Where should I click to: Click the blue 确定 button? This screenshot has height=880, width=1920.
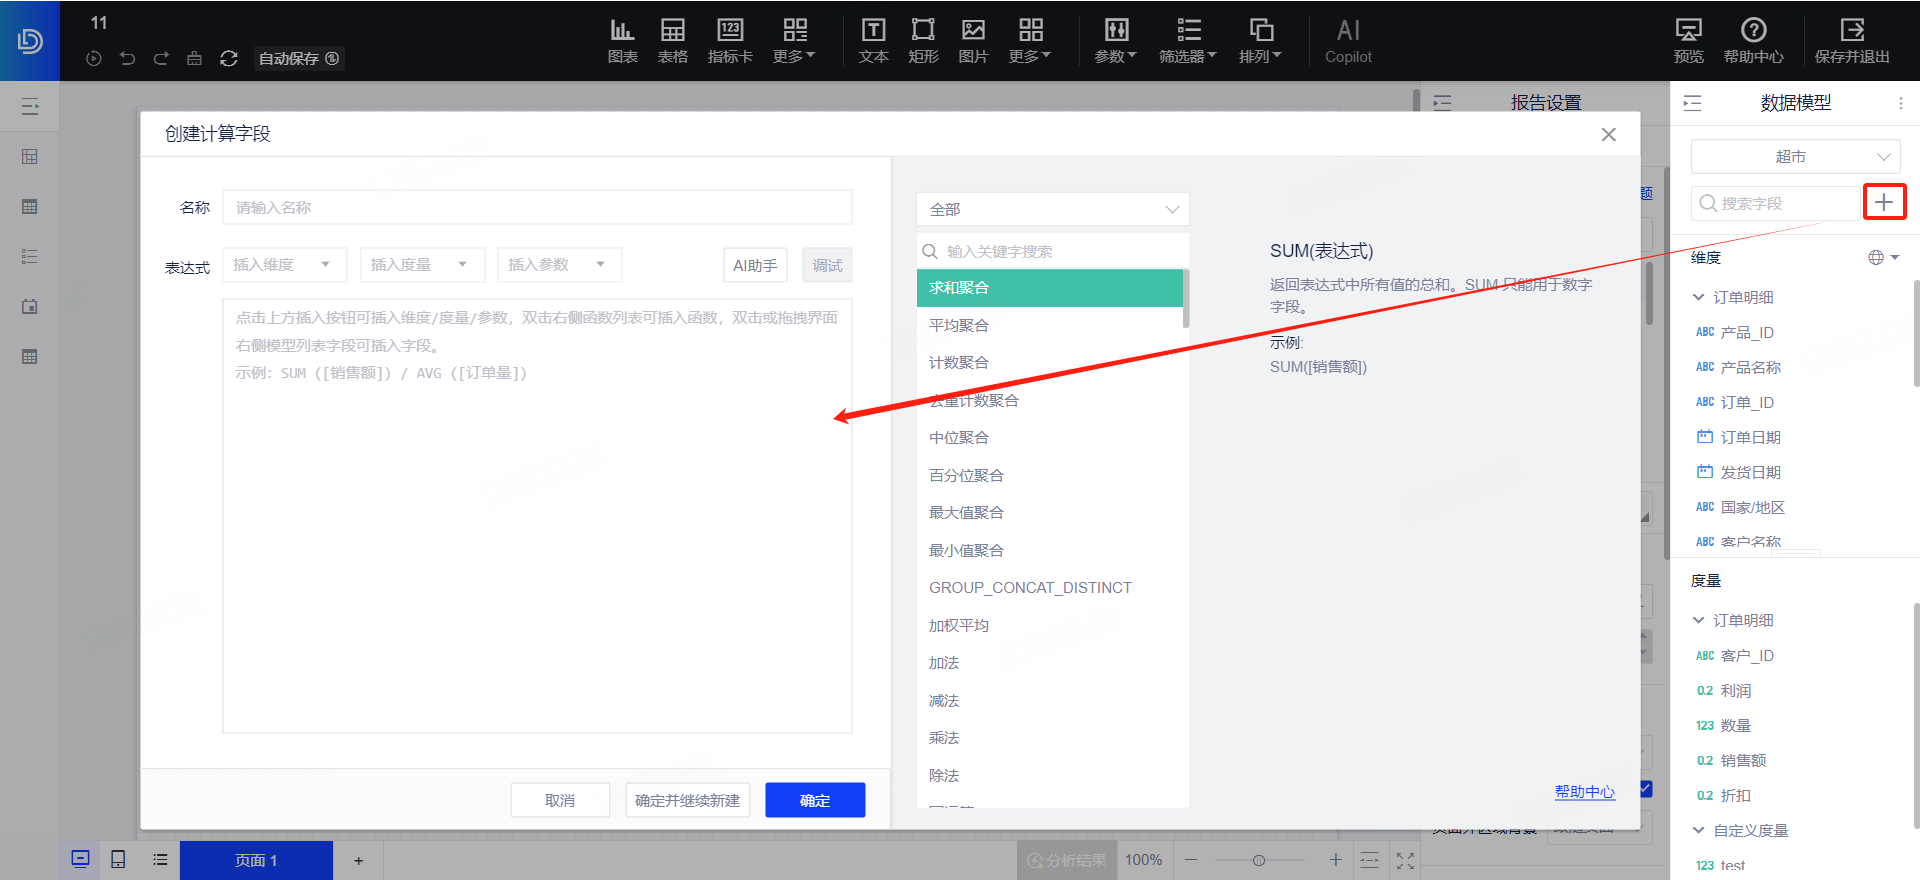(x=814, y=800)
